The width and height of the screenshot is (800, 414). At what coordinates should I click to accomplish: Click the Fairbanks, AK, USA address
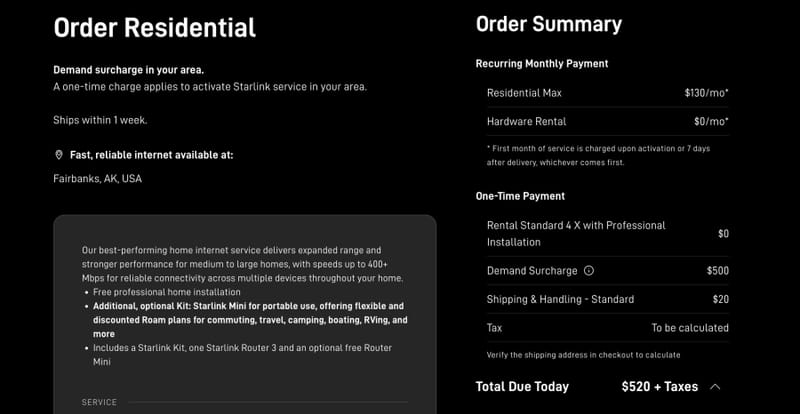97,179
